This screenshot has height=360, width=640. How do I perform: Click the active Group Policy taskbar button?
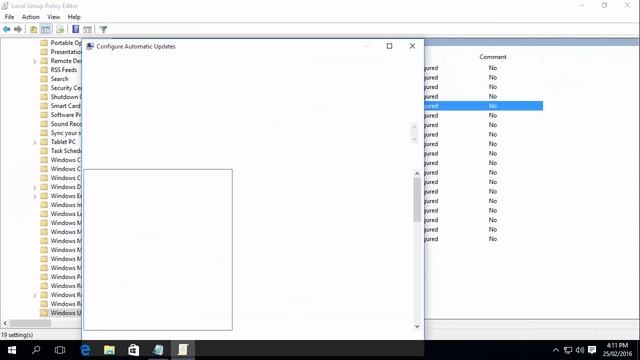(x=182, y=350)
